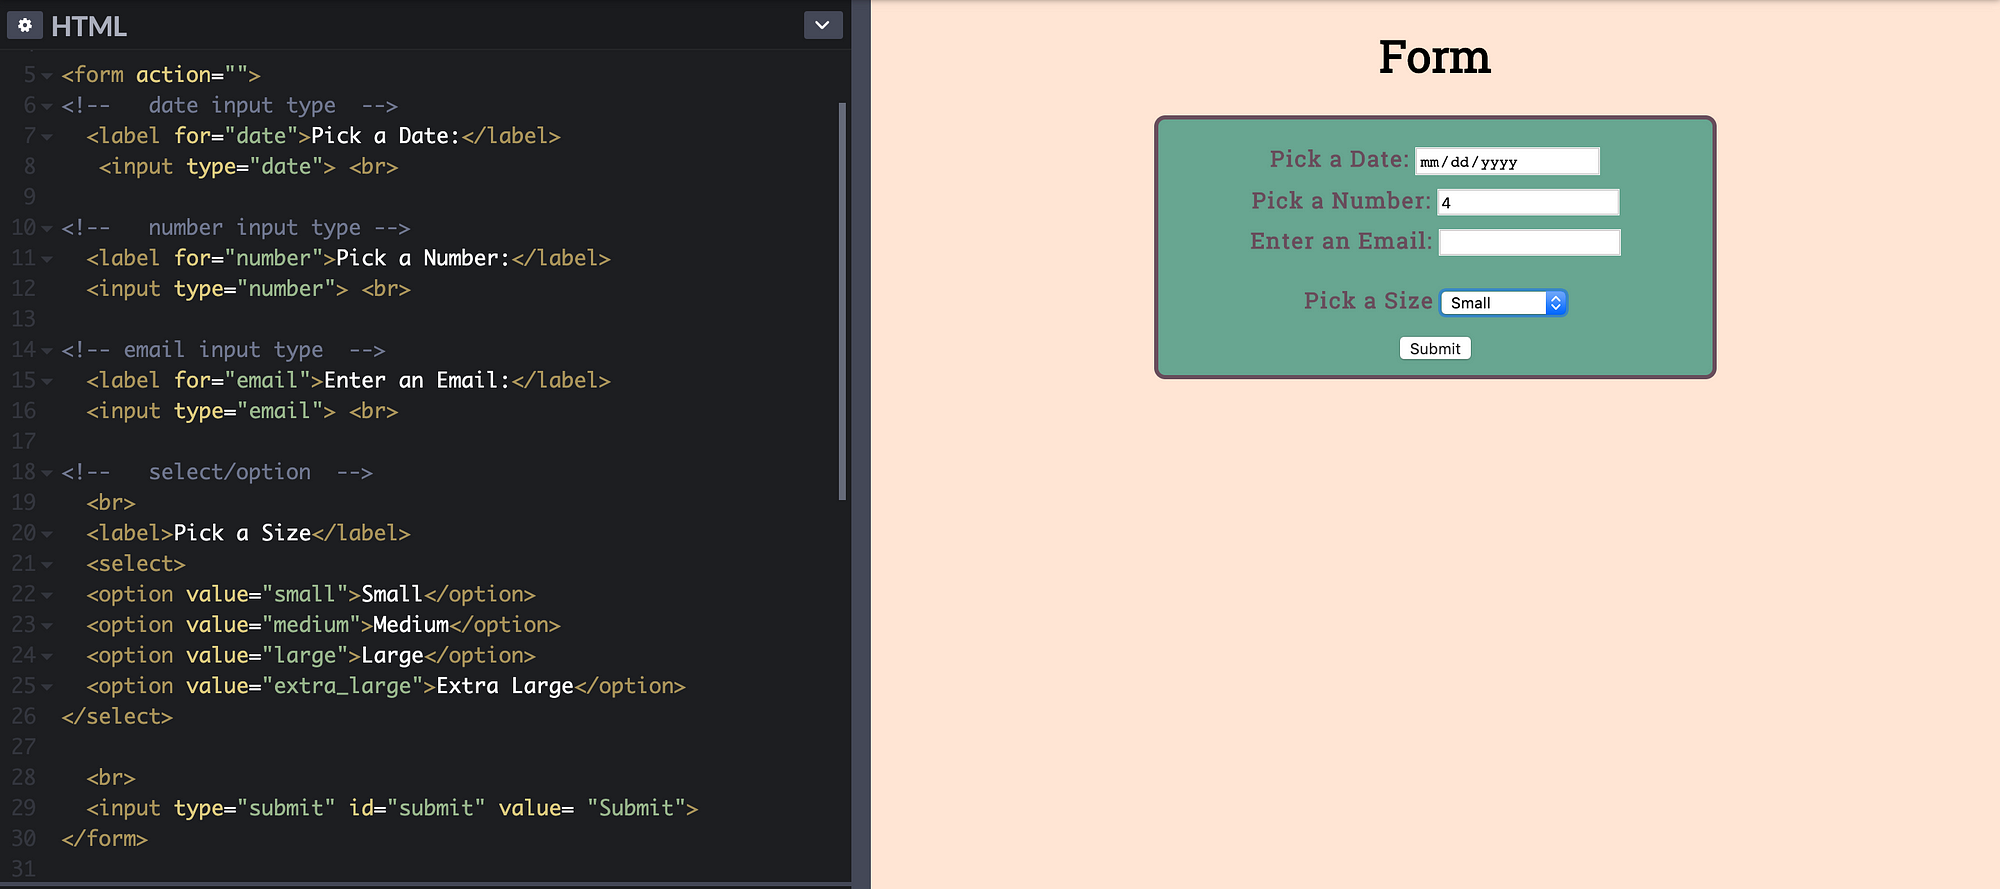Collapse the fold arrow on line 14
Image resolution: width=2000 pixels, height=889 pixels.
click(x=47, y=351)
